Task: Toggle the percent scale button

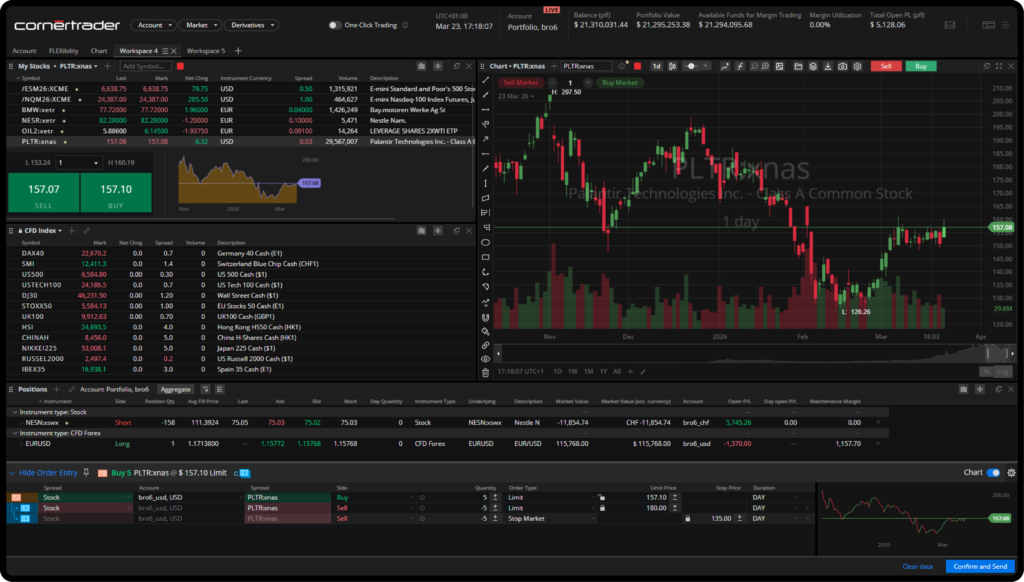Action: 986,372
